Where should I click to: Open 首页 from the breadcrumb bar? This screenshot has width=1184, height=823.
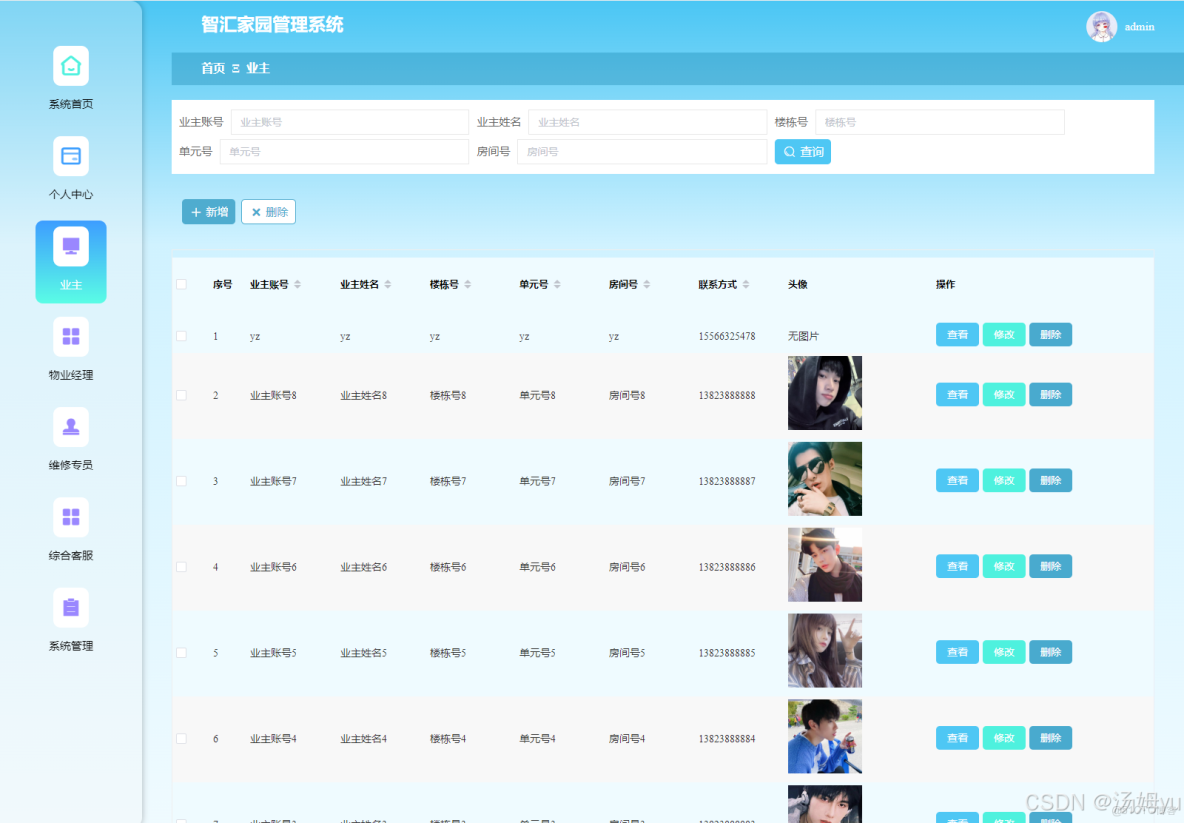click(x=212, y=68)
